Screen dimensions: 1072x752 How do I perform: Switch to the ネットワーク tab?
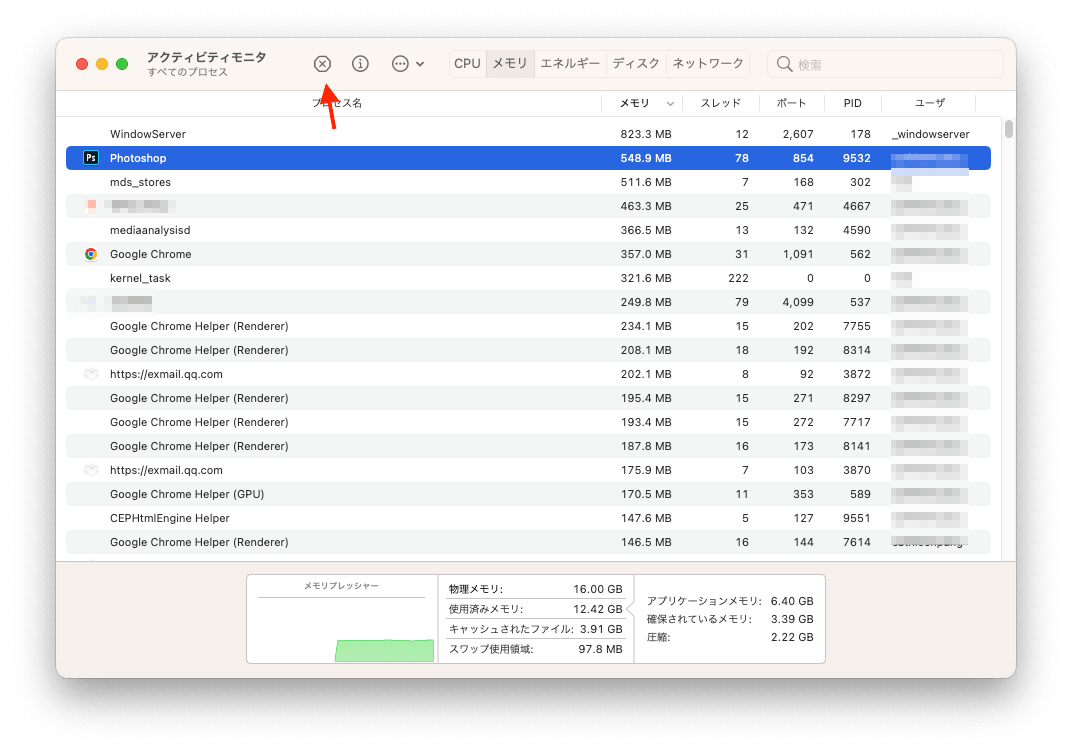[x=708, y=64]
